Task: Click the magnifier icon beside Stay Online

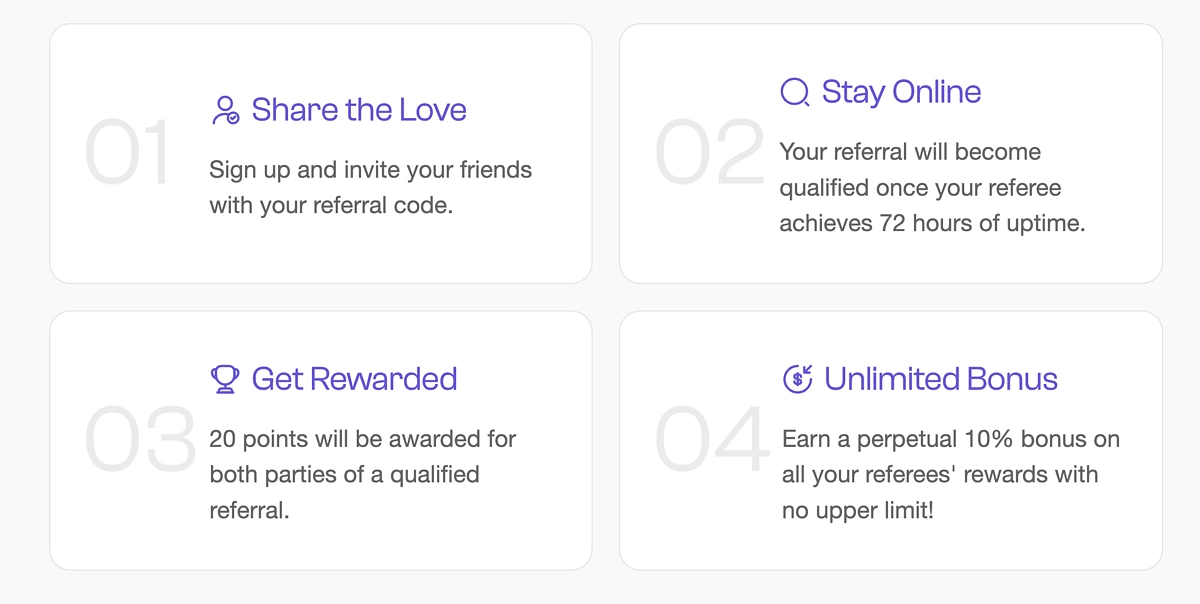Action: pos(795,93)
